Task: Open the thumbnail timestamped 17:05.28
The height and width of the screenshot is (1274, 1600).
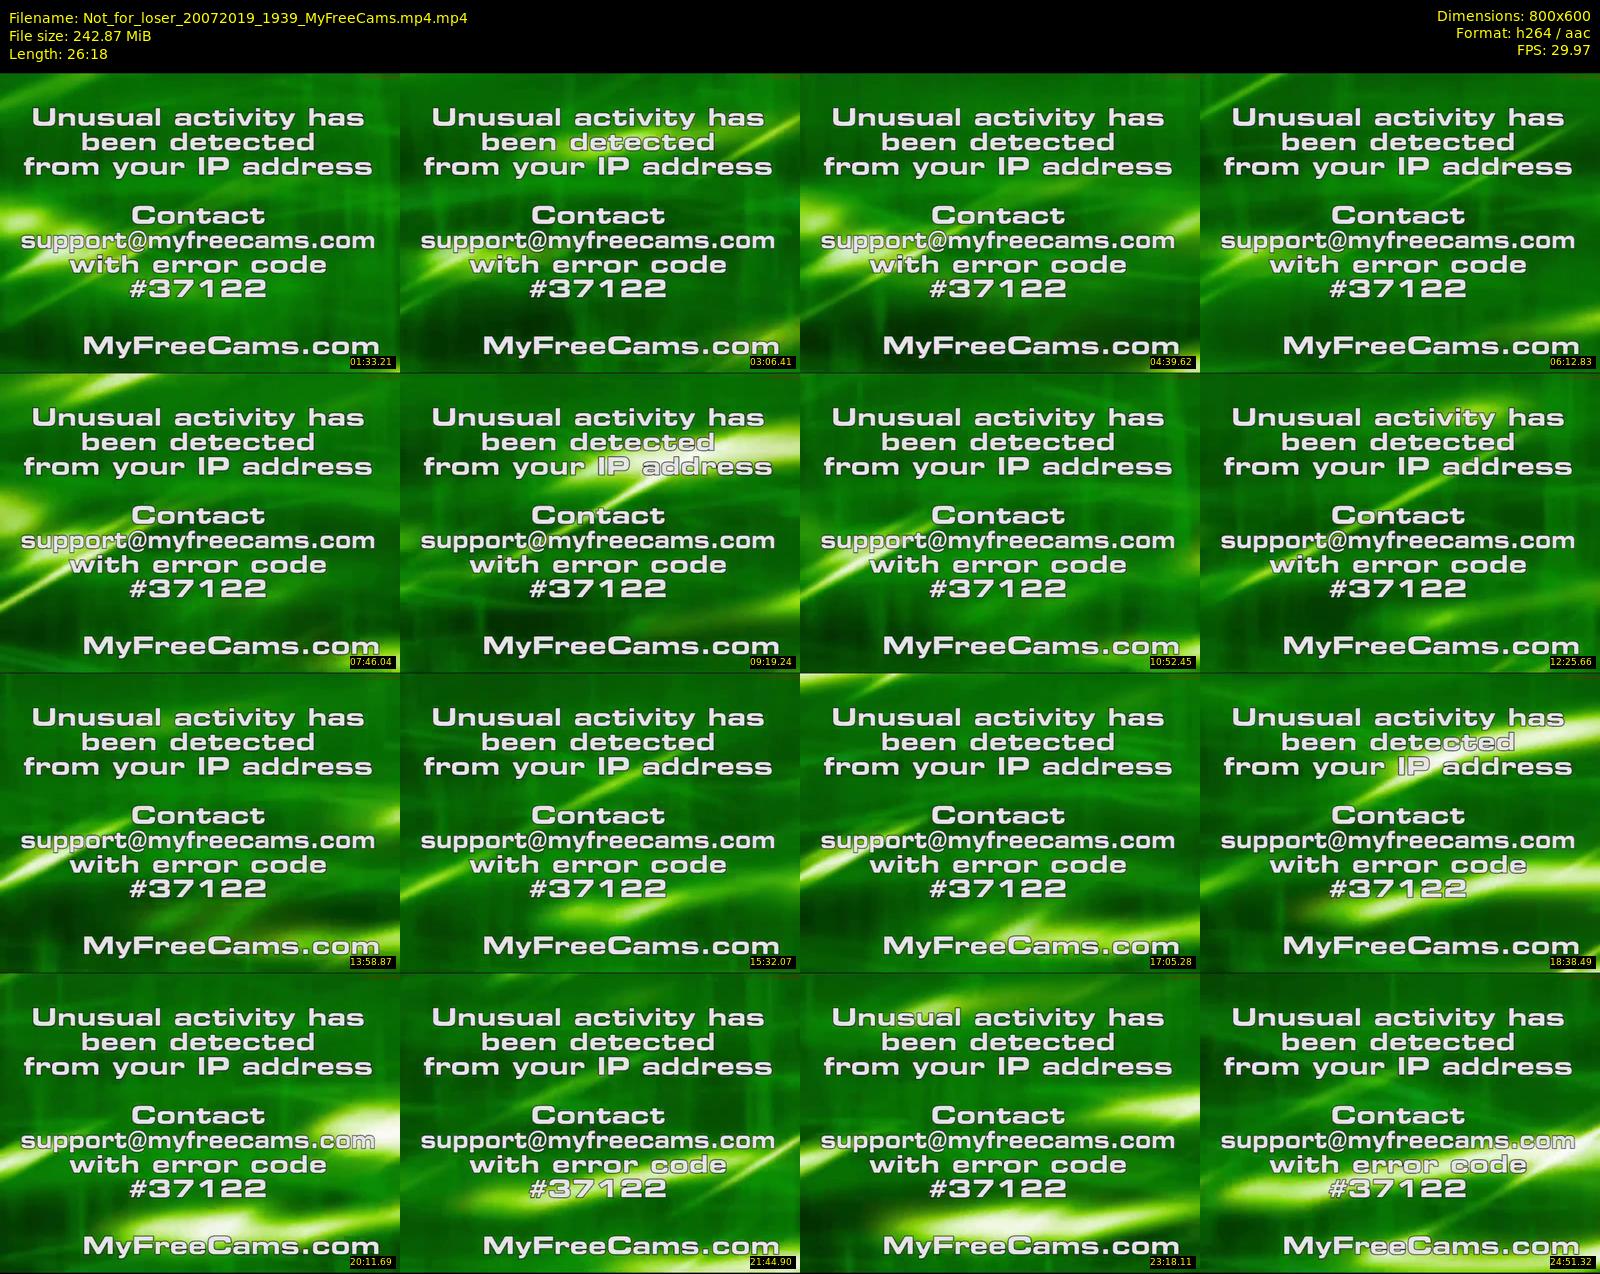Action: click(x=1000, y=822)
